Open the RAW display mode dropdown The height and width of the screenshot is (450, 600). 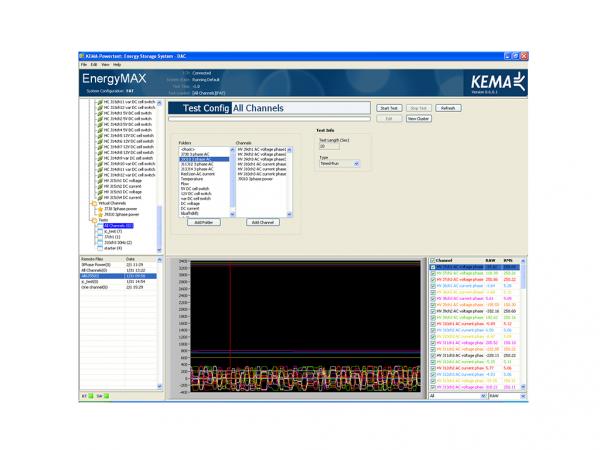point(507,396)
